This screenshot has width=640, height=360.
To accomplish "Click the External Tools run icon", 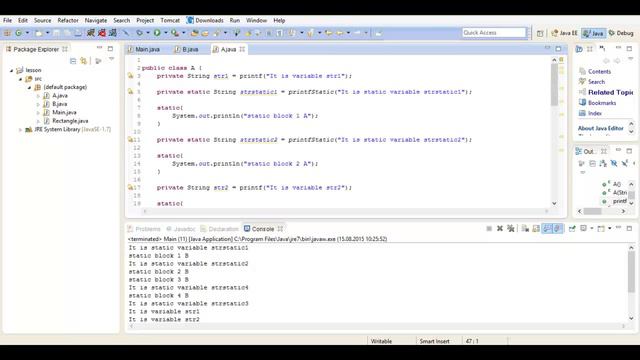I will tap(175, 33).
